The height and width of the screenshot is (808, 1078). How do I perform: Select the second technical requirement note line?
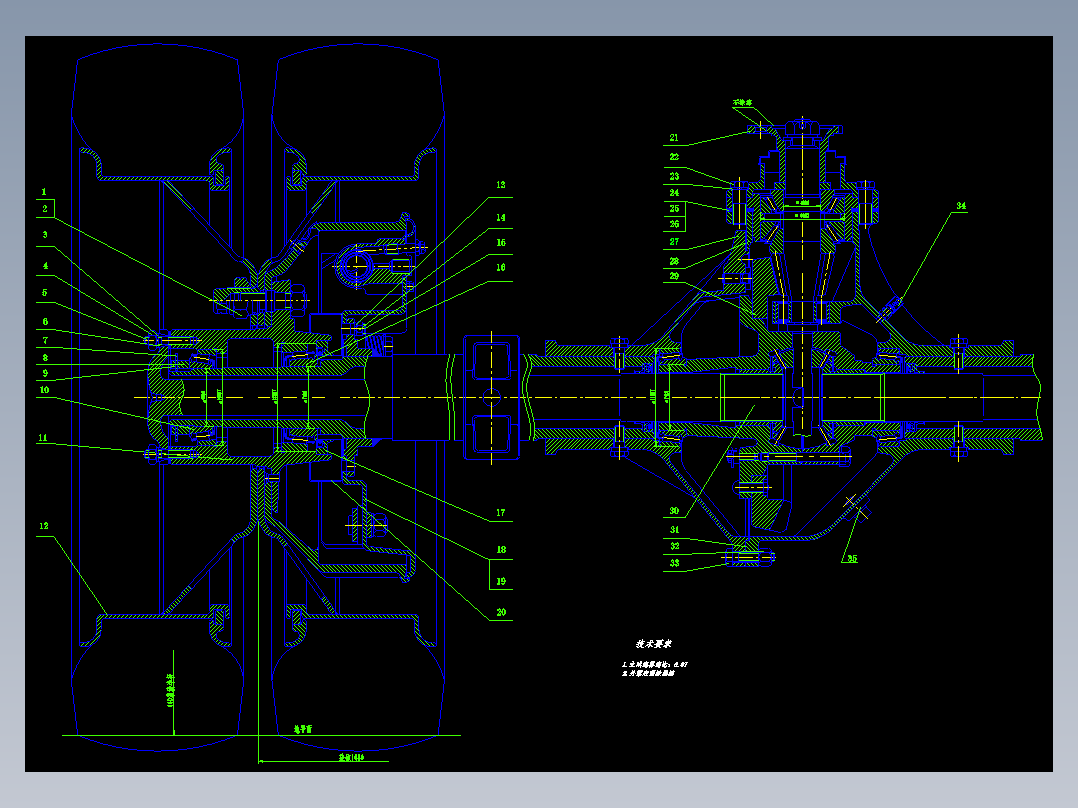(648, 673)
